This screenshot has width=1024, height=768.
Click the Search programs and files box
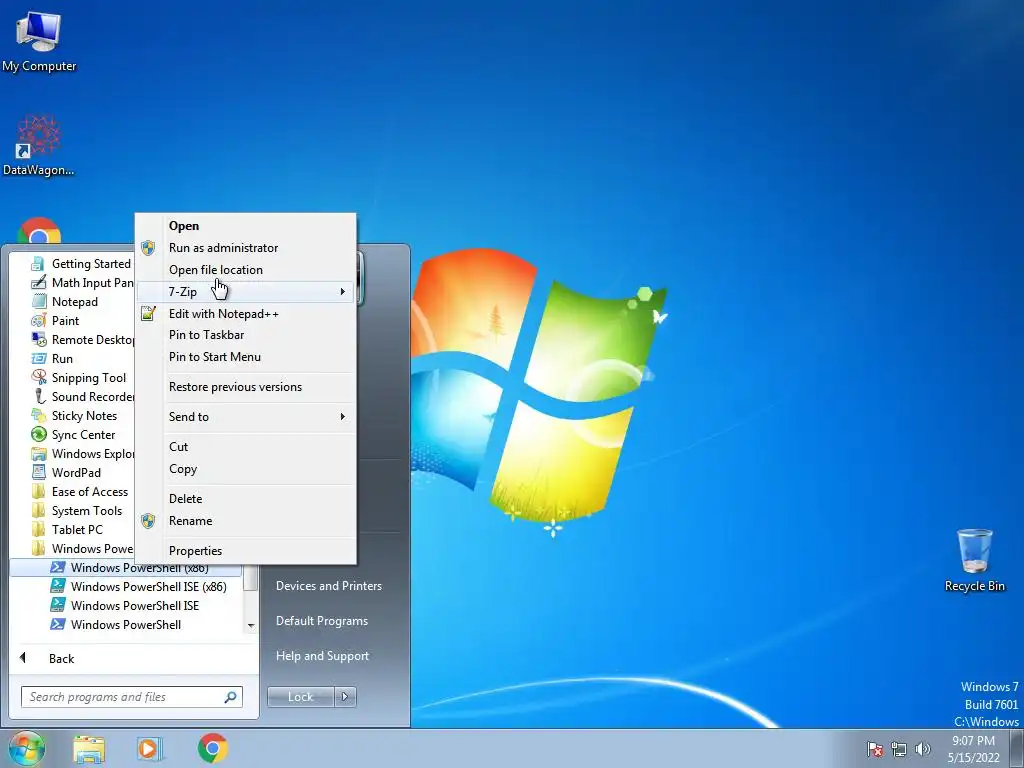point(132,697)
